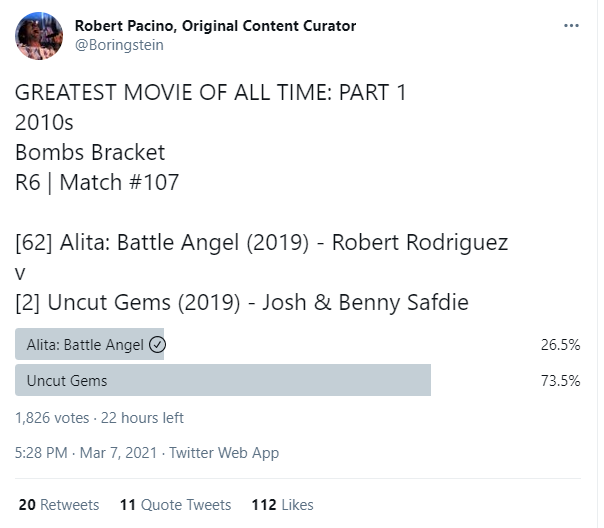This screenshot has height=528, width=604.
Task: Open the 5:28 PM Mar 7, 2021 timestamp
Action: [86, 453]
